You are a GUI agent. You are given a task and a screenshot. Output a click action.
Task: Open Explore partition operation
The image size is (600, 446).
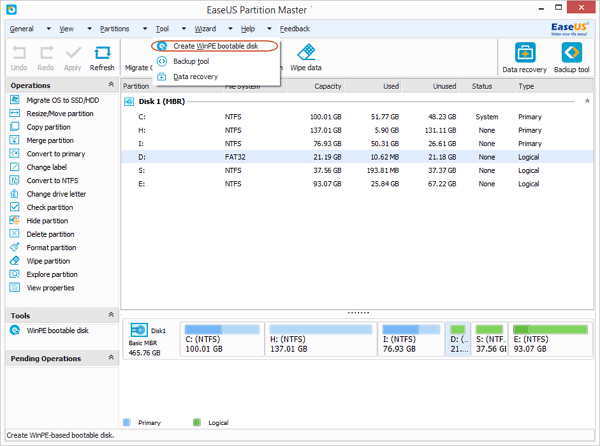[44, 274]
